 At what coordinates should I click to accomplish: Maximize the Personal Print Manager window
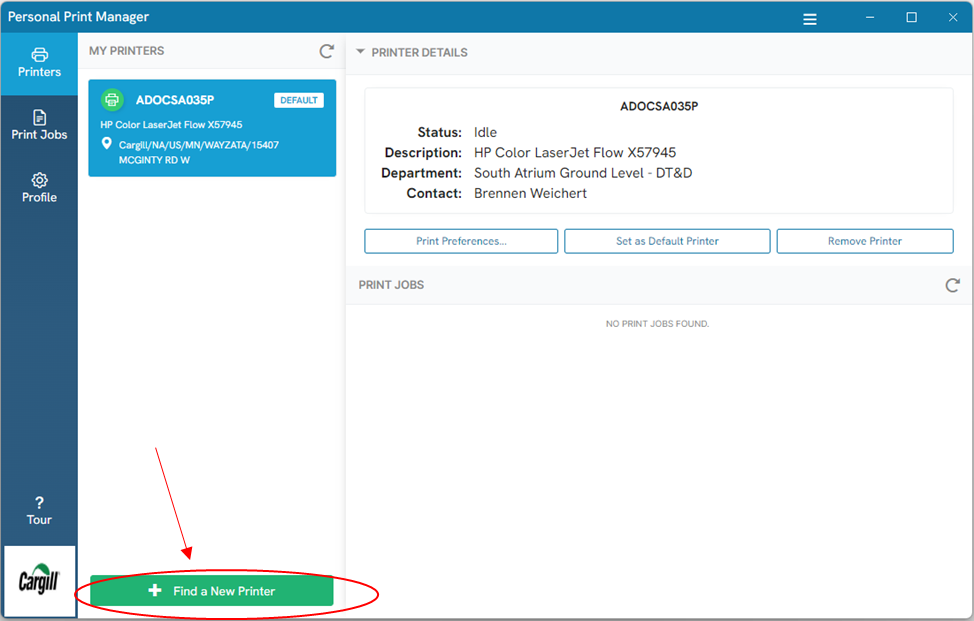(911, 17)
